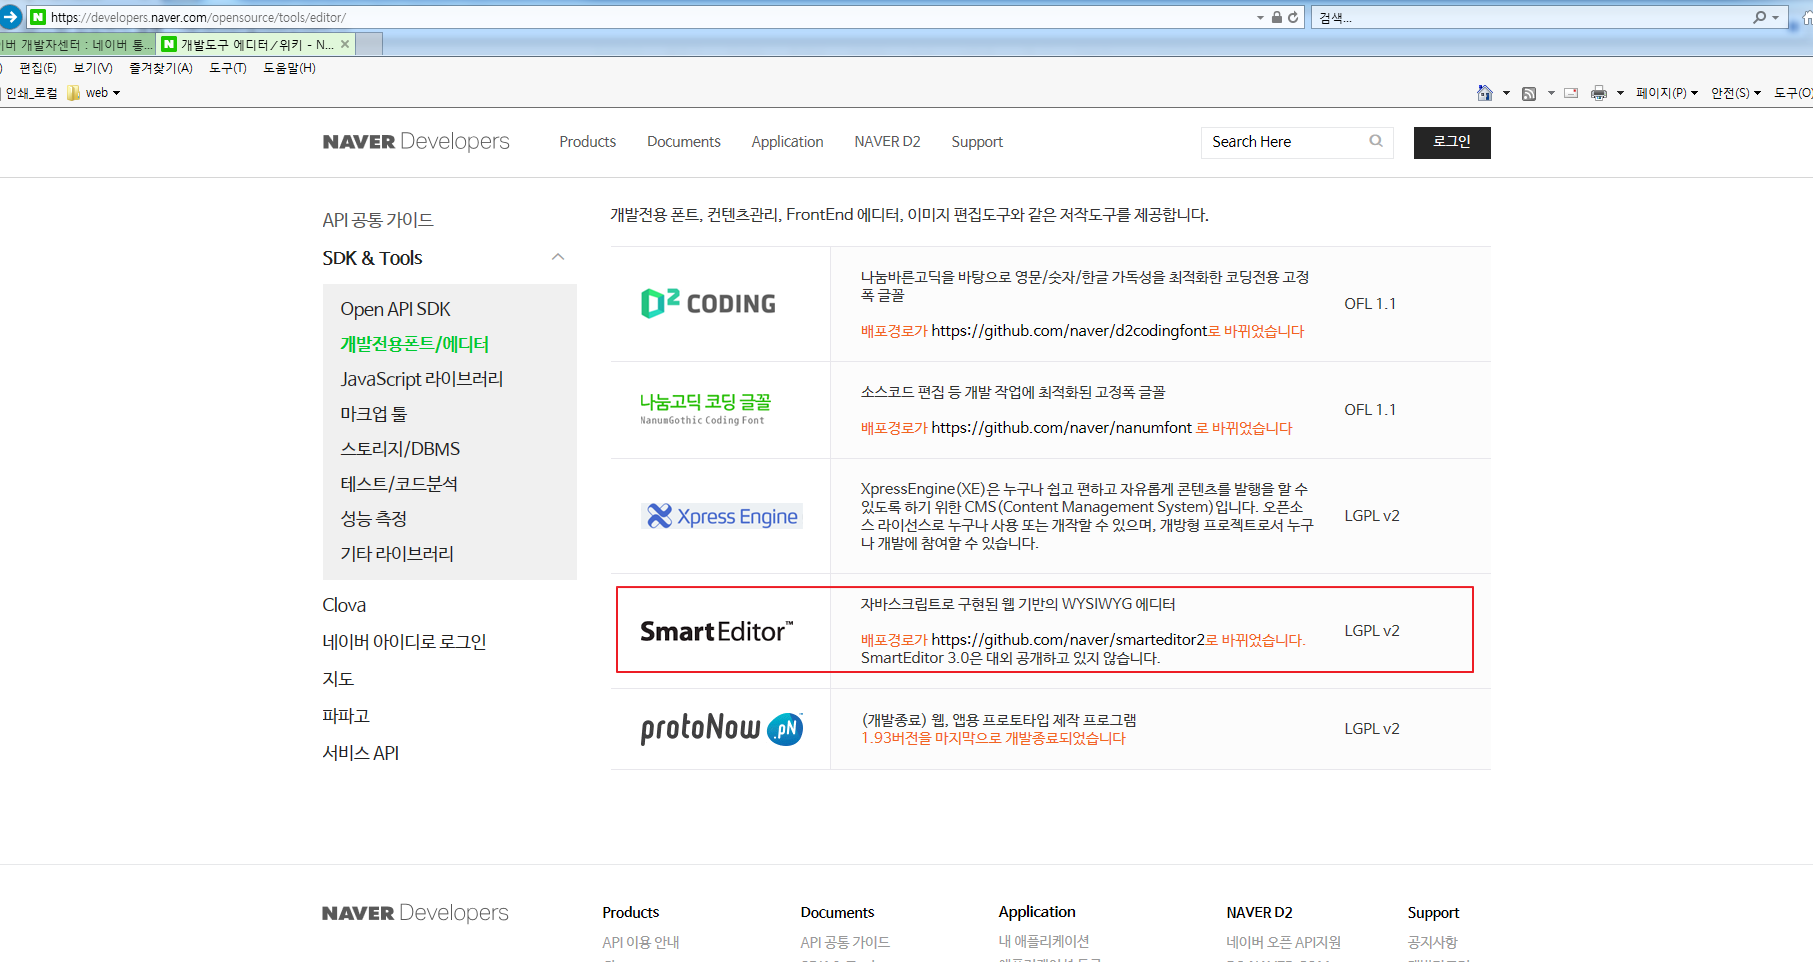Click the forward arrow navigation button

(x=11, y=17)
